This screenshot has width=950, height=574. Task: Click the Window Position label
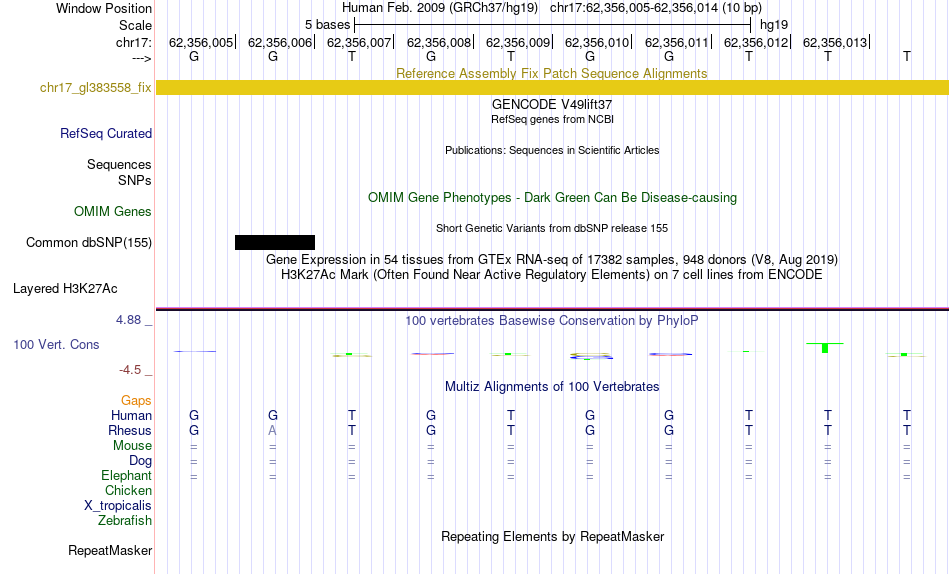click(104, 8)
